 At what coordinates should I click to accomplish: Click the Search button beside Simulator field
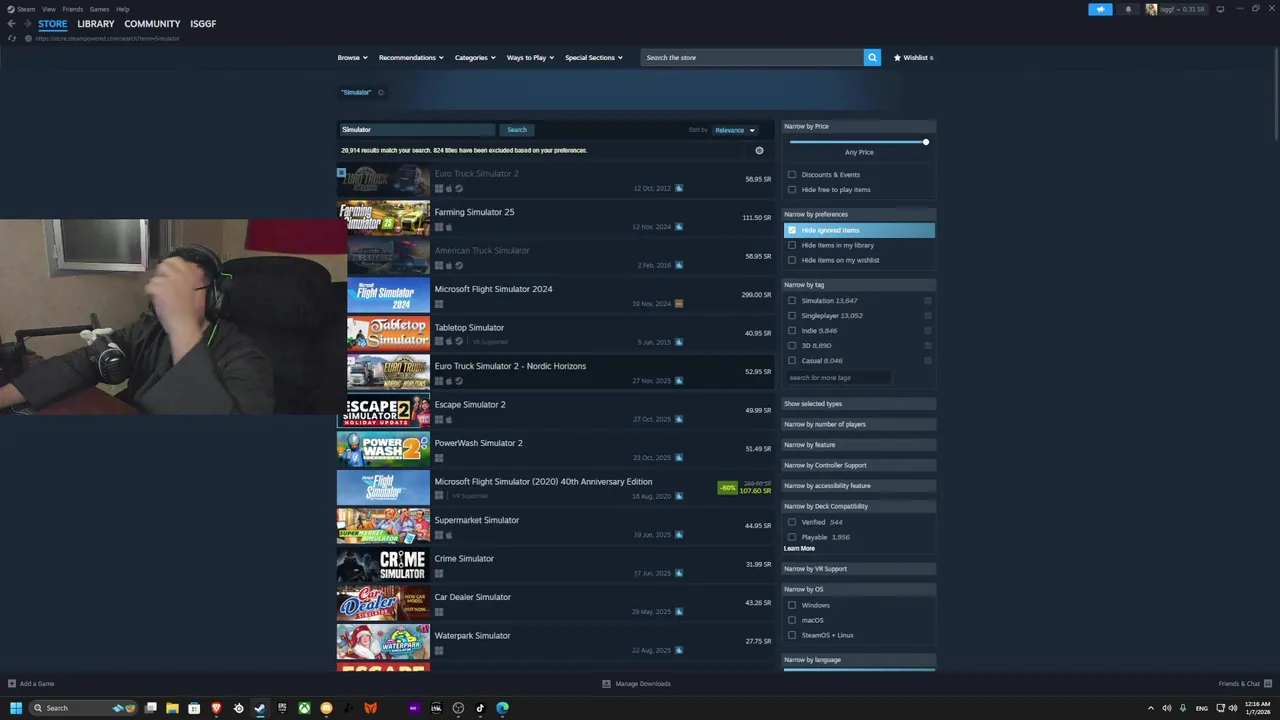tap(517, 130)
